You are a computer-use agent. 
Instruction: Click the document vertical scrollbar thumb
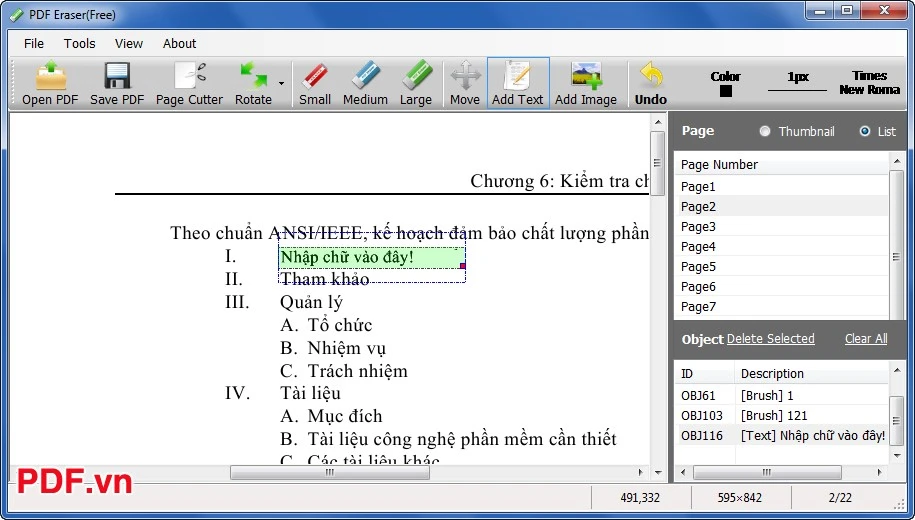658,163
